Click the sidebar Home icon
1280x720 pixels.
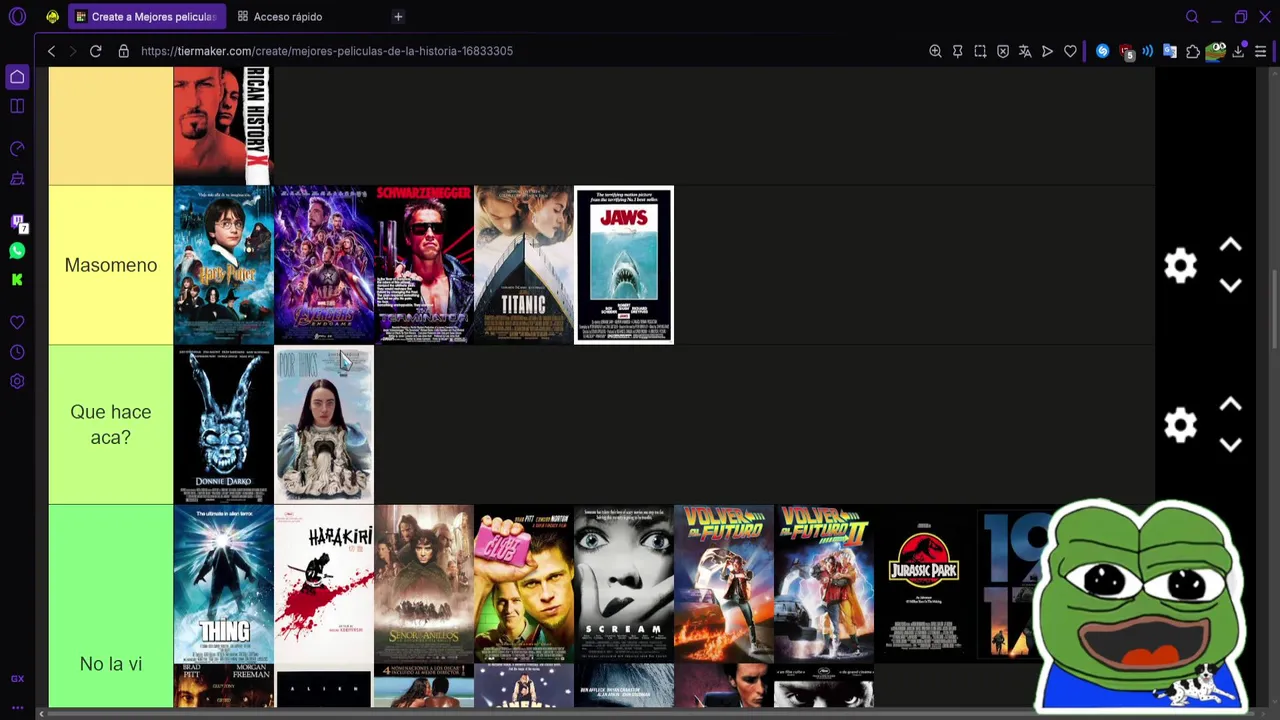click(x=17, y=77)
